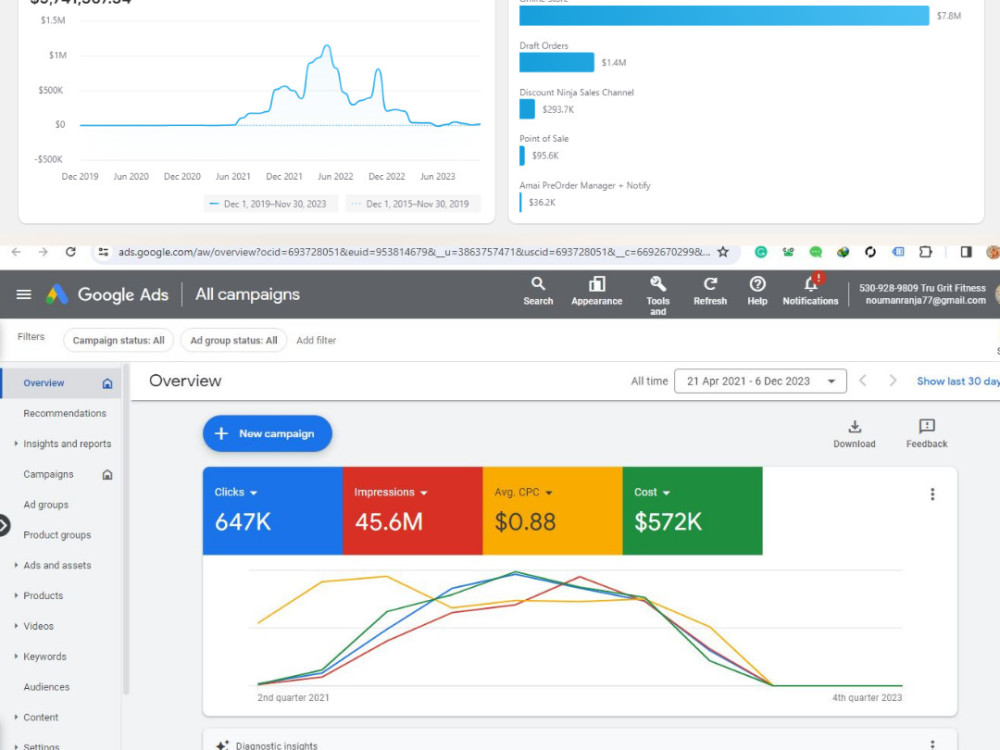Open Recommendations in the sidebar
The height and width of the screenshot is (750, 1000).
click(x=65, y=413)
